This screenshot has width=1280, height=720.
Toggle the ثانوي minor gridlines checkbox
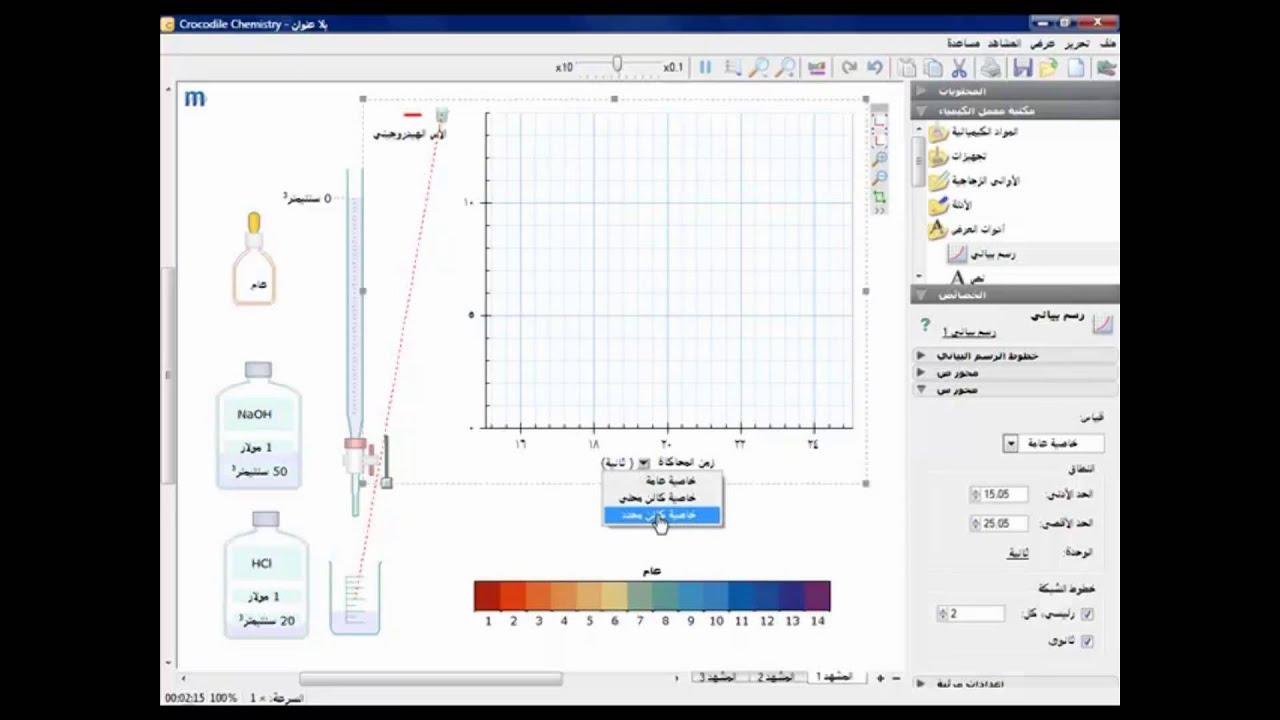1087,641
